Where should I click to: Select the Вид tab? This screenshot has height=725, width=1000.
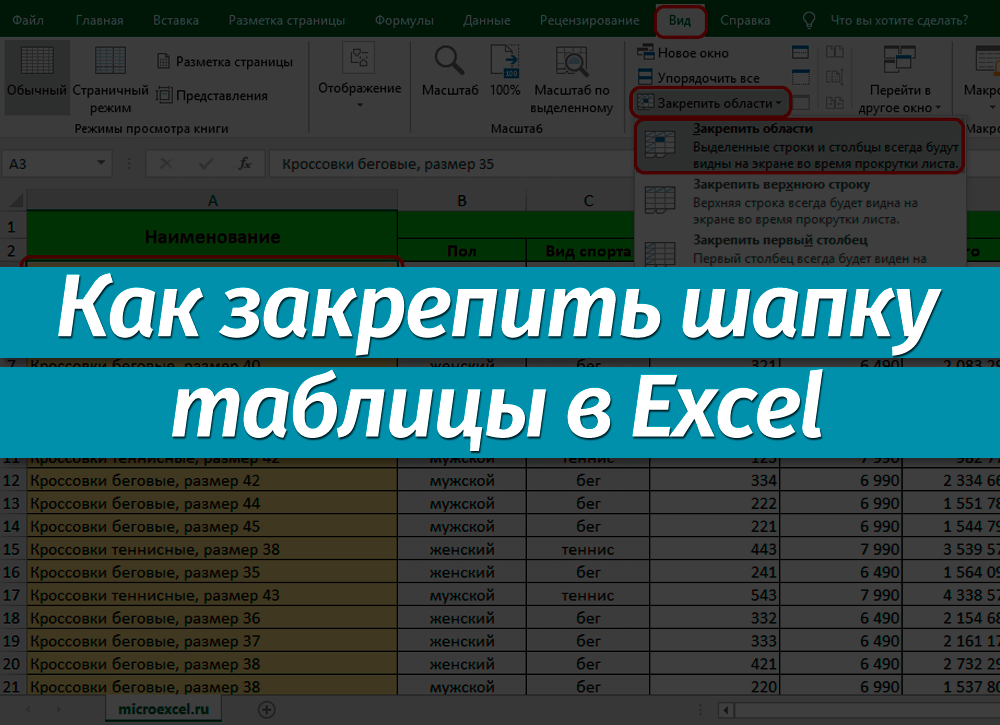tap(680, 20)
